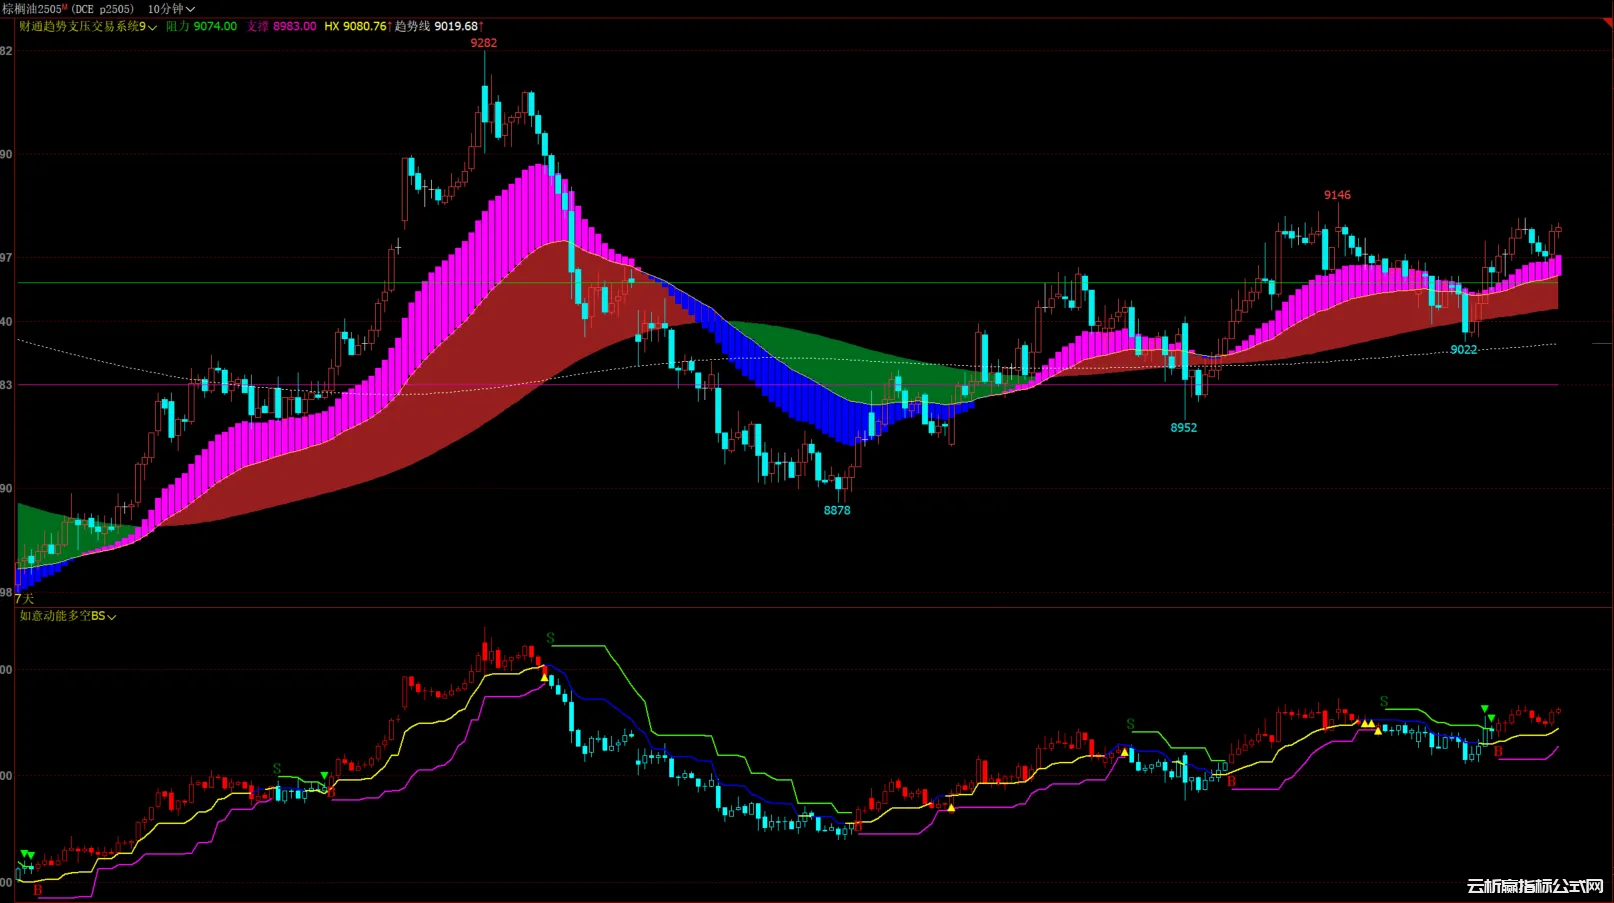Click the red B signal at bottom-left
The width and height of the screenshot is (1614, 903).
pyautogui.click(x=38, y=889)
